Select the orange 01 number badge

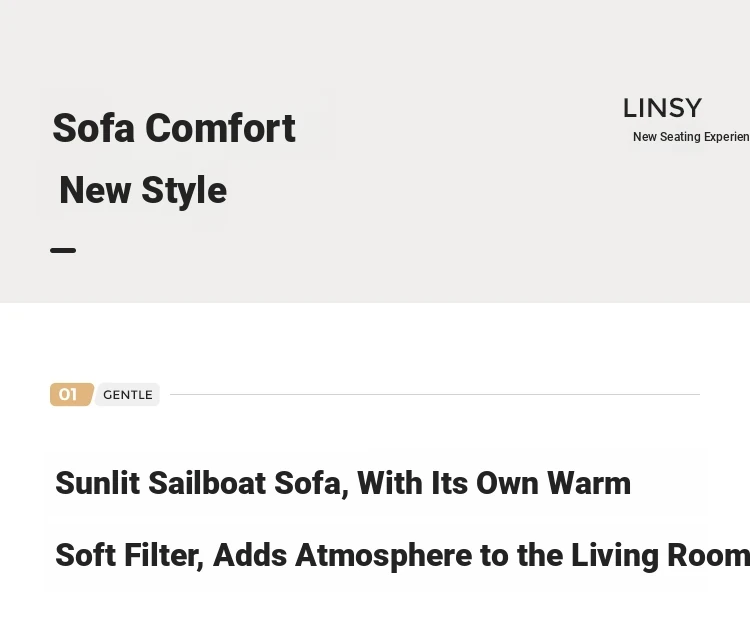72,395
